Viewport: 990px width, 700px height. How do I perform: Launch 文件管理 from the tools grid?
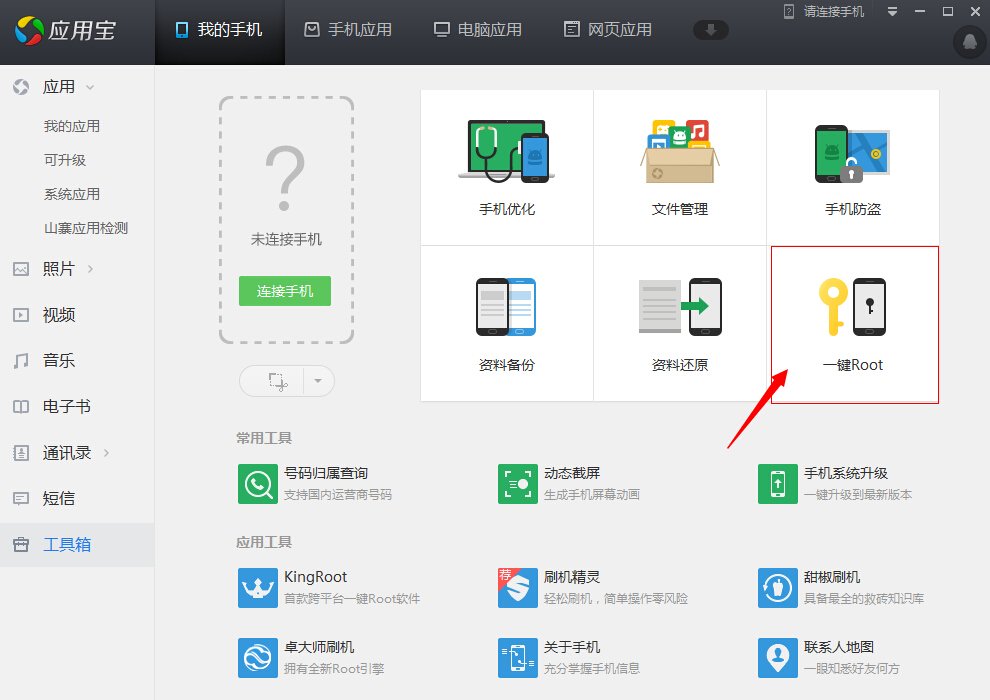[x=680, y=165]
